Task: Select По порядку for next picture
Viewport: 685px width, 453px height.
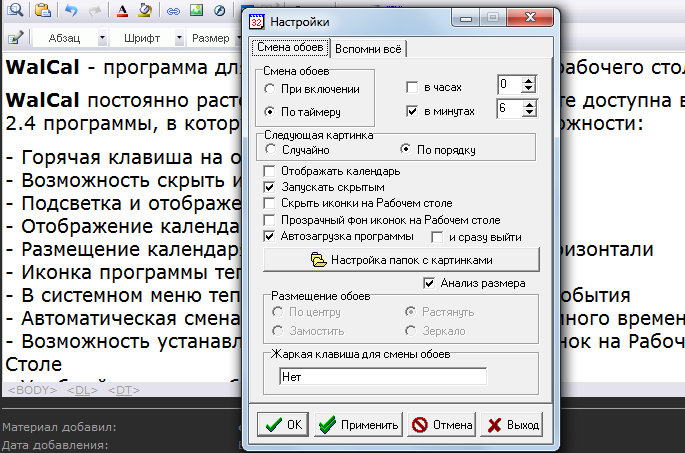Action: point(406,149)
